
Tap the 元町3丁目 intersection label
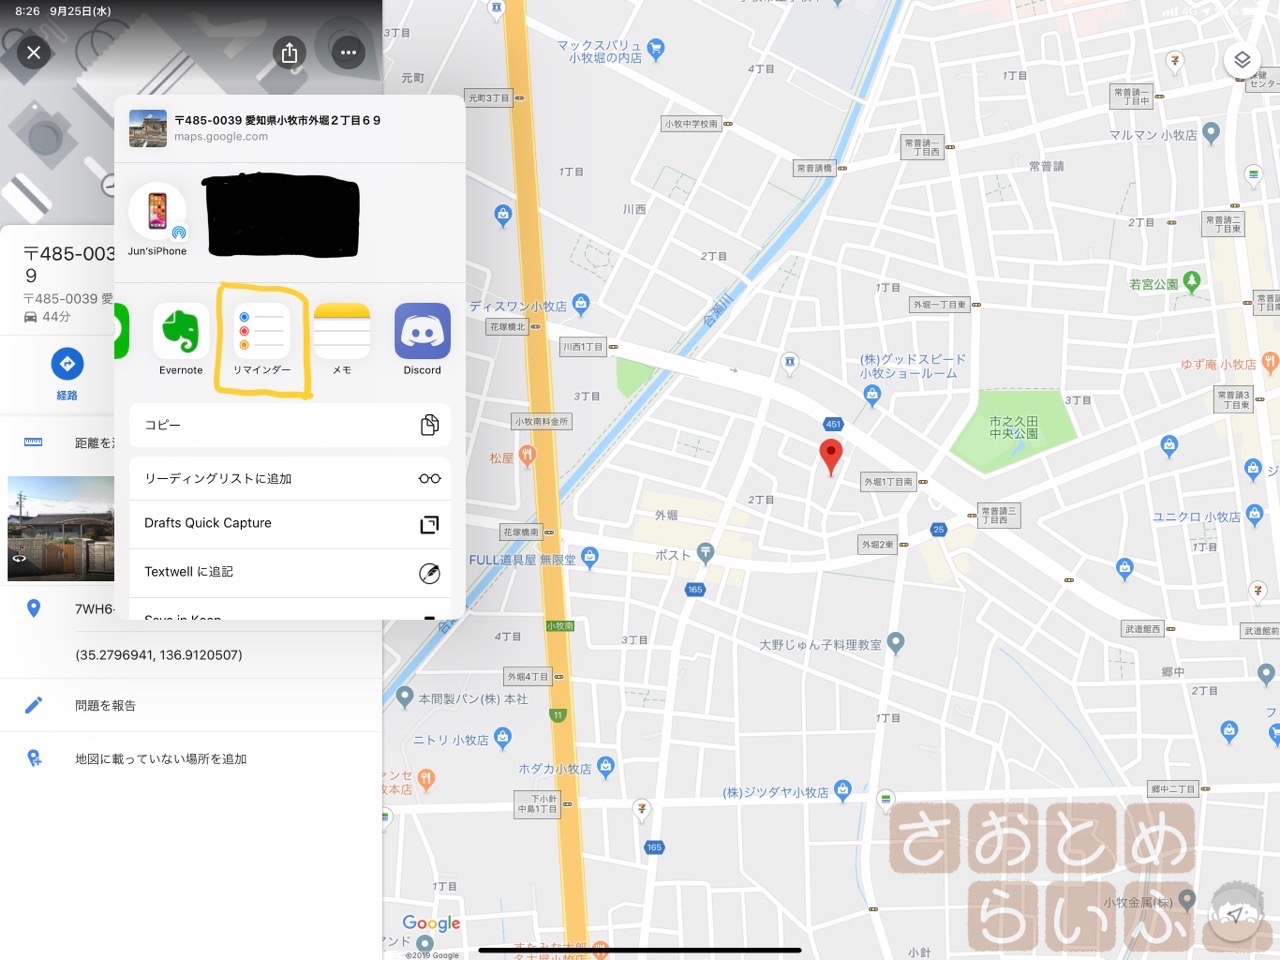489,98
